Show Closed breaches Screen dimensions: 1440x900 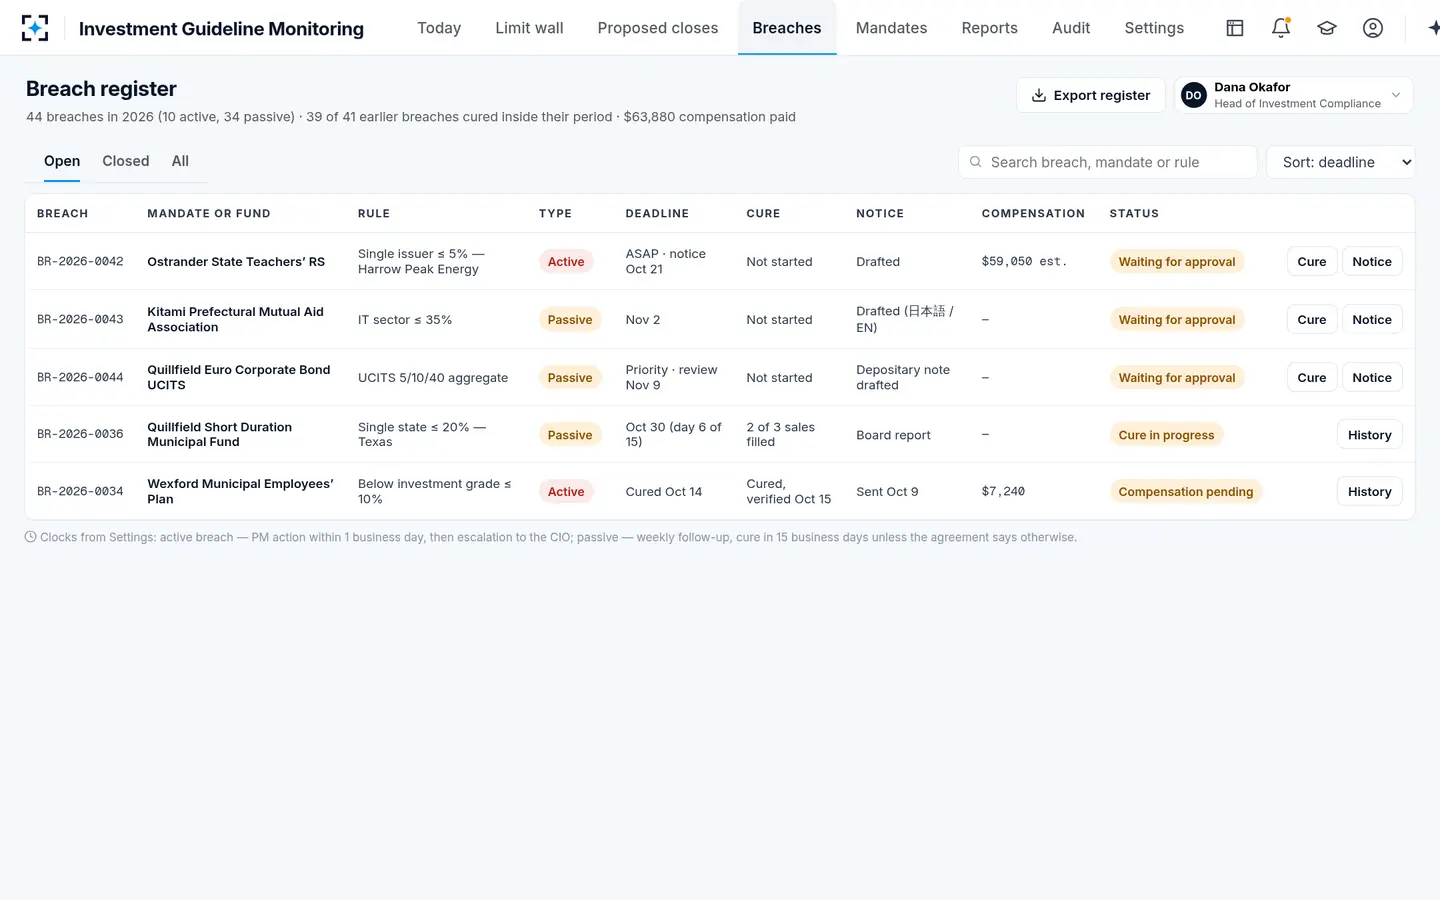click(x=126, y=161)
